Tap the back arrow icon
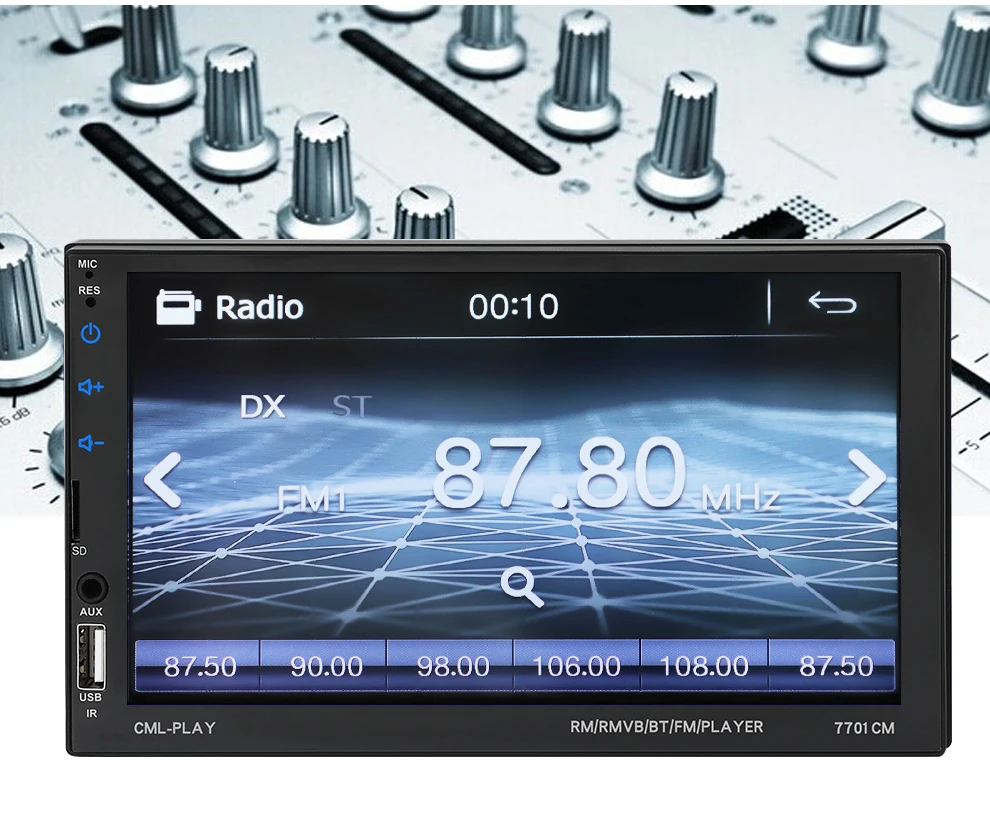The width and height of the screenshot is (990, 825). point(832,303)
